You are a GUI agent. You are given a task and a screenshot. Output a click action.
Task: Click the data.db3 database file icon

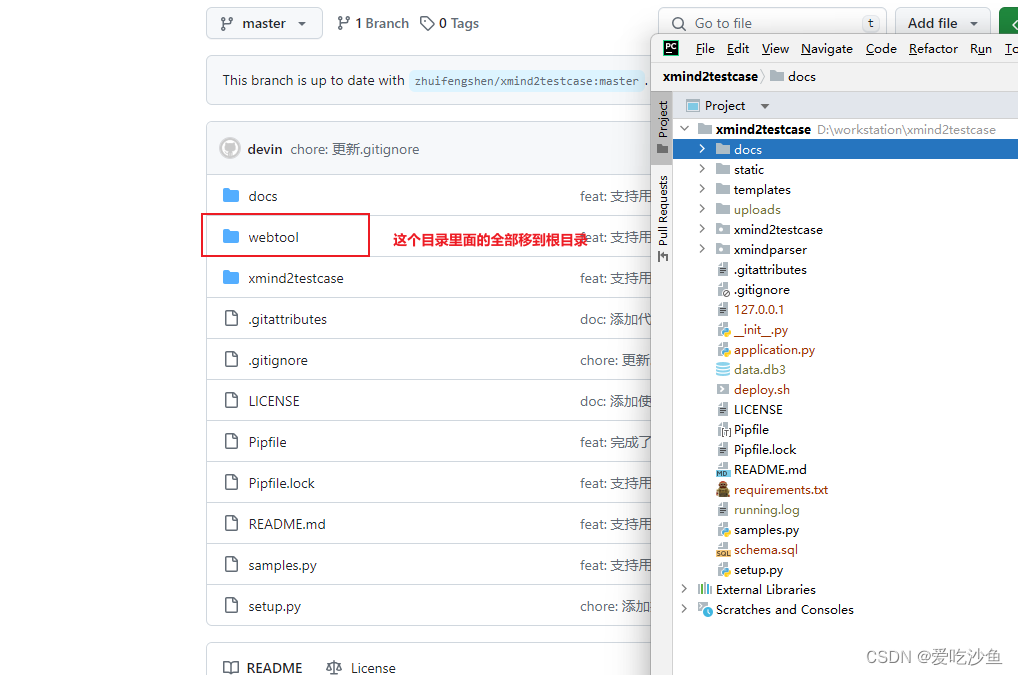click(x=723, y=369)
